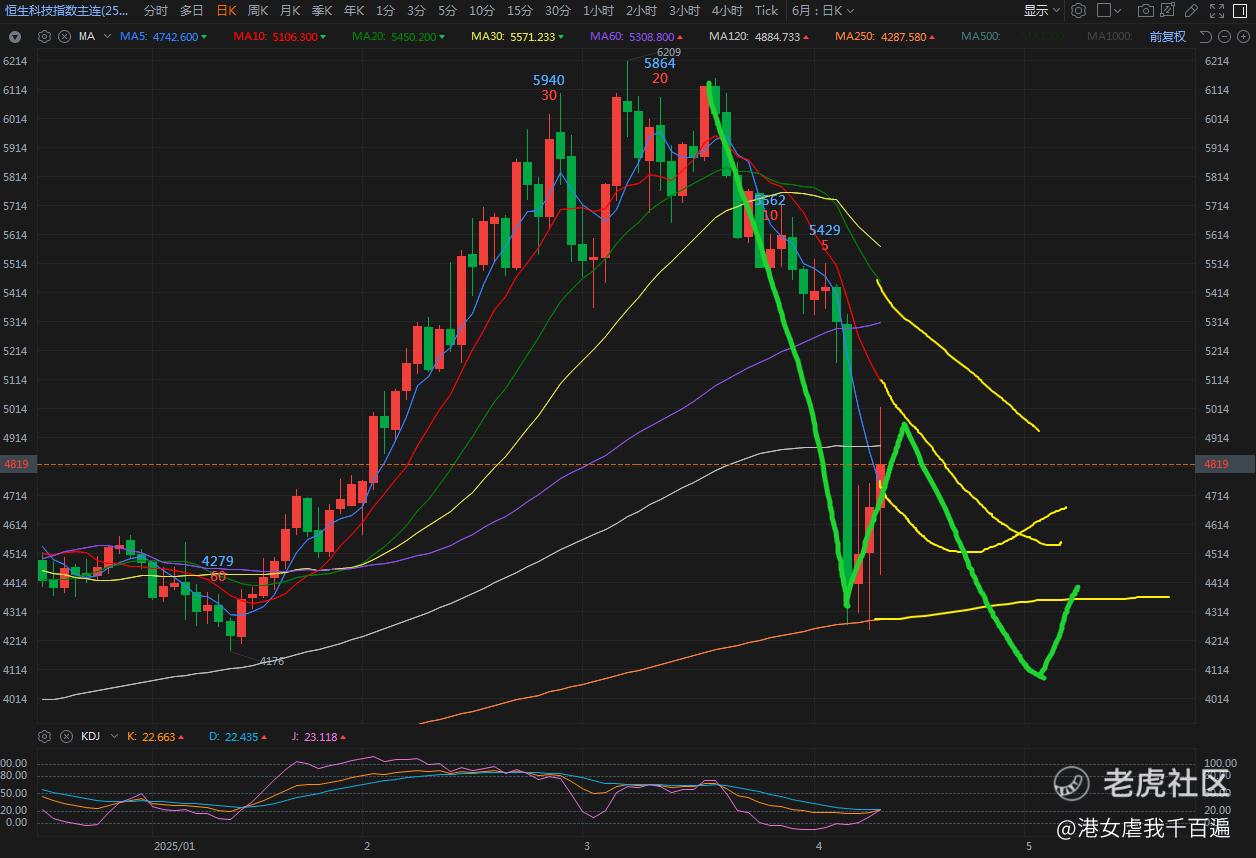
Task: Zoom out the chart with minus icon
Action: [1223, 36]
